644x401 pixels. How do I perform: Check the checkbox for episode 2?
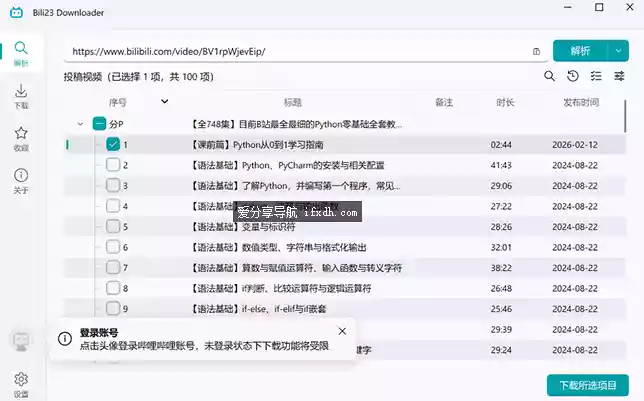pos(113,165)
